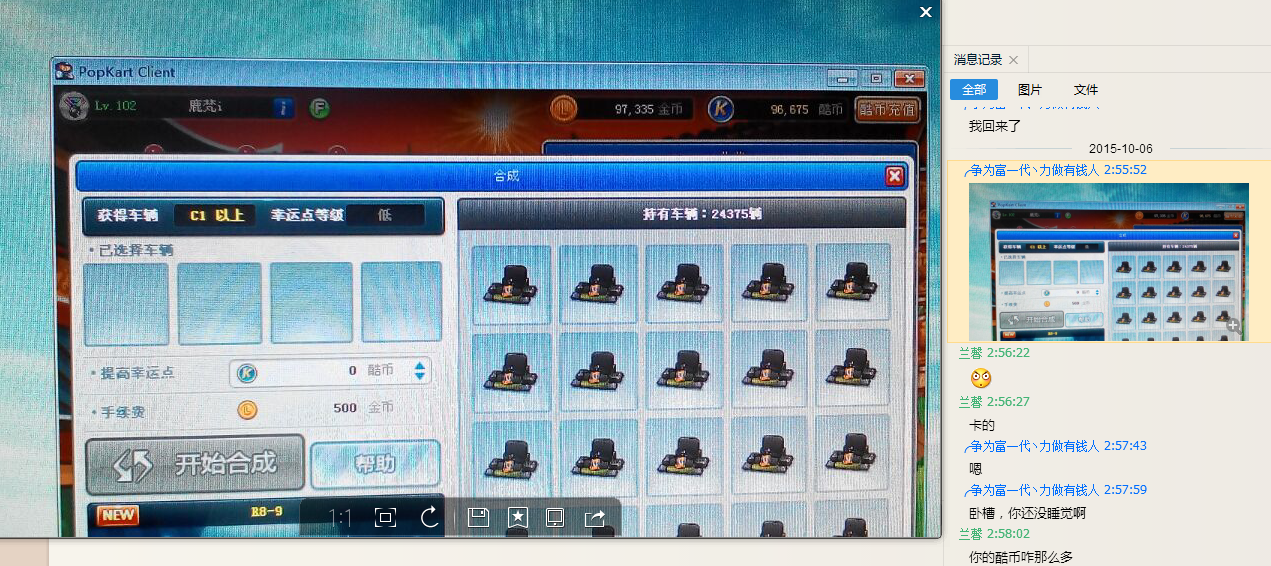
Task: Click the surprised emoji message
Action: point(981,378)
